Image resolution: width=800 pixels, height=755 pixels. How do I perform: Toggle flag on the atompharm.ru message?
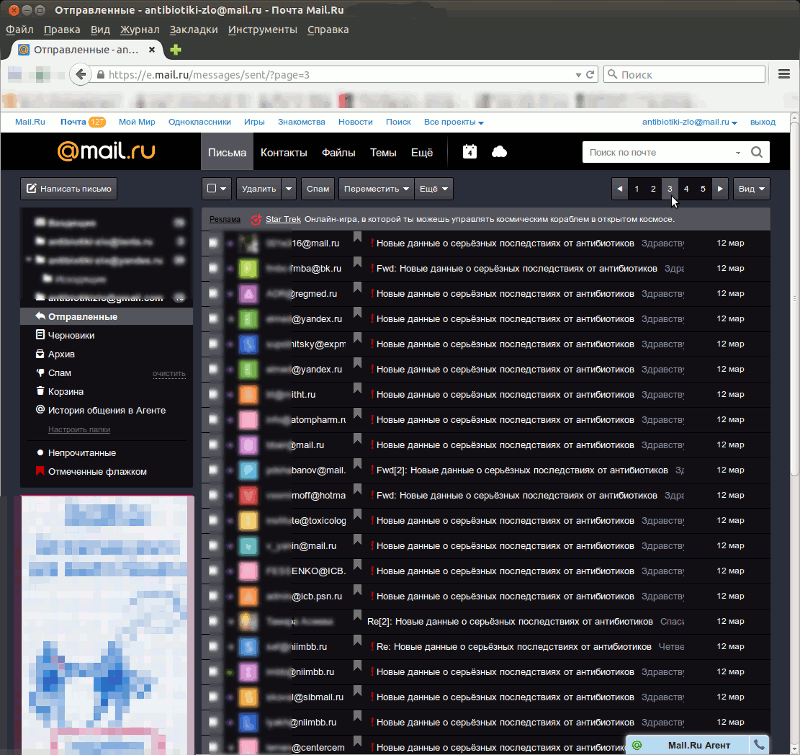[x=358, y=414]
